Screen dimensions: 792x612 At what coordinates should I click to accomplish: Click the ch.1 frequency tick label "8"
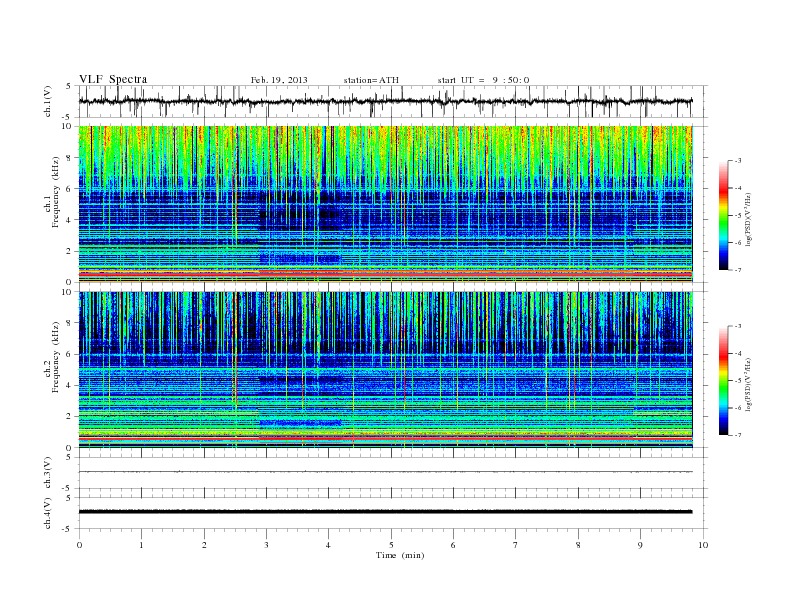tap(69, 158)
